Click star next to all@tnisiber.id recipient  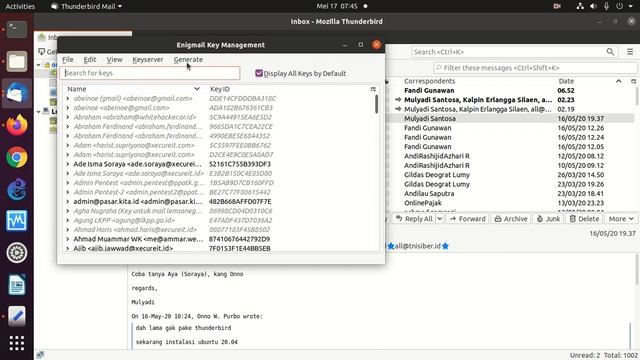445,246
